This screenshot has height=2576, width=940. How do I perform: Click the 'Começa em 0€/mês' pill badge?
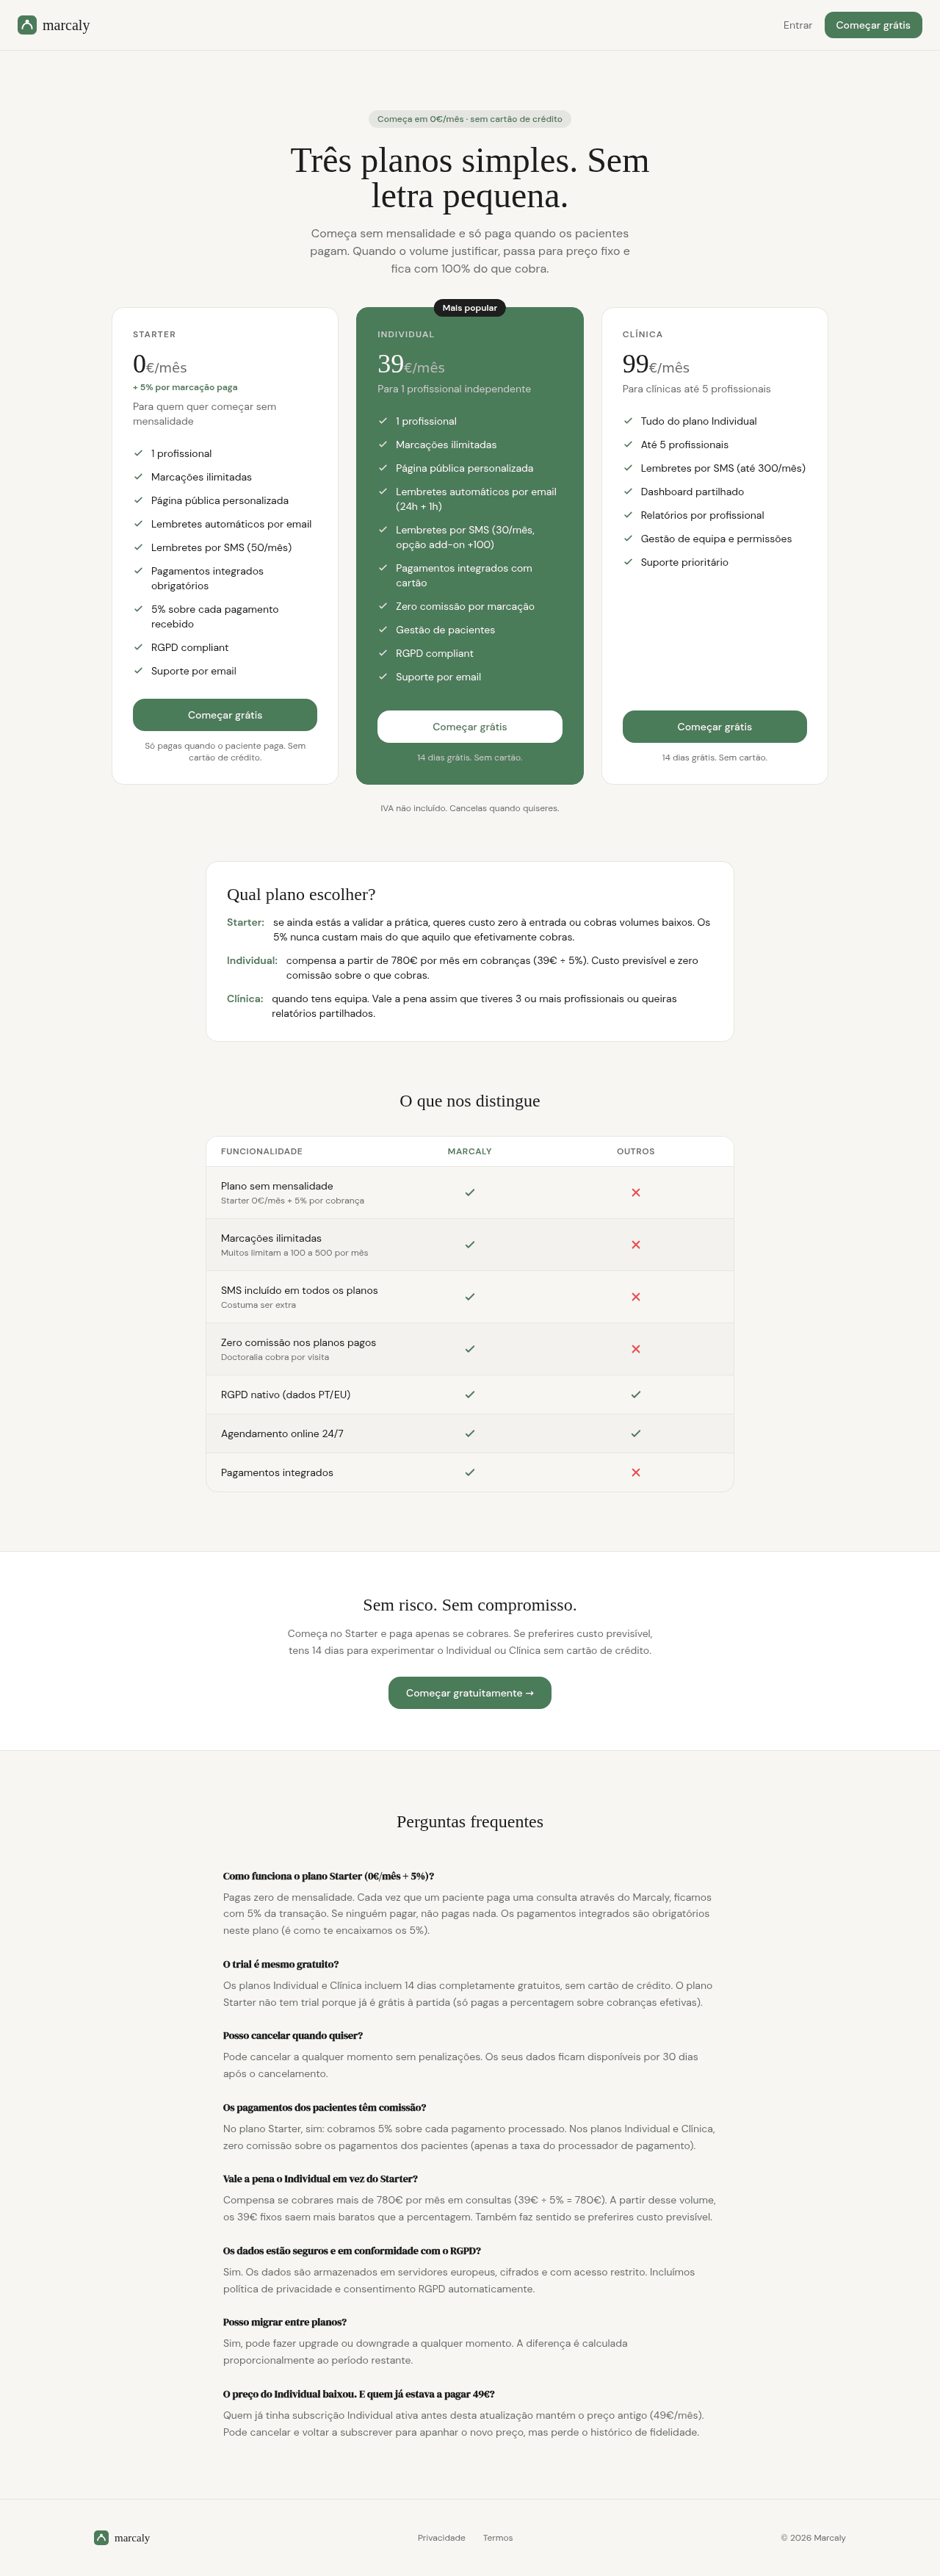[x=469, y=119]
